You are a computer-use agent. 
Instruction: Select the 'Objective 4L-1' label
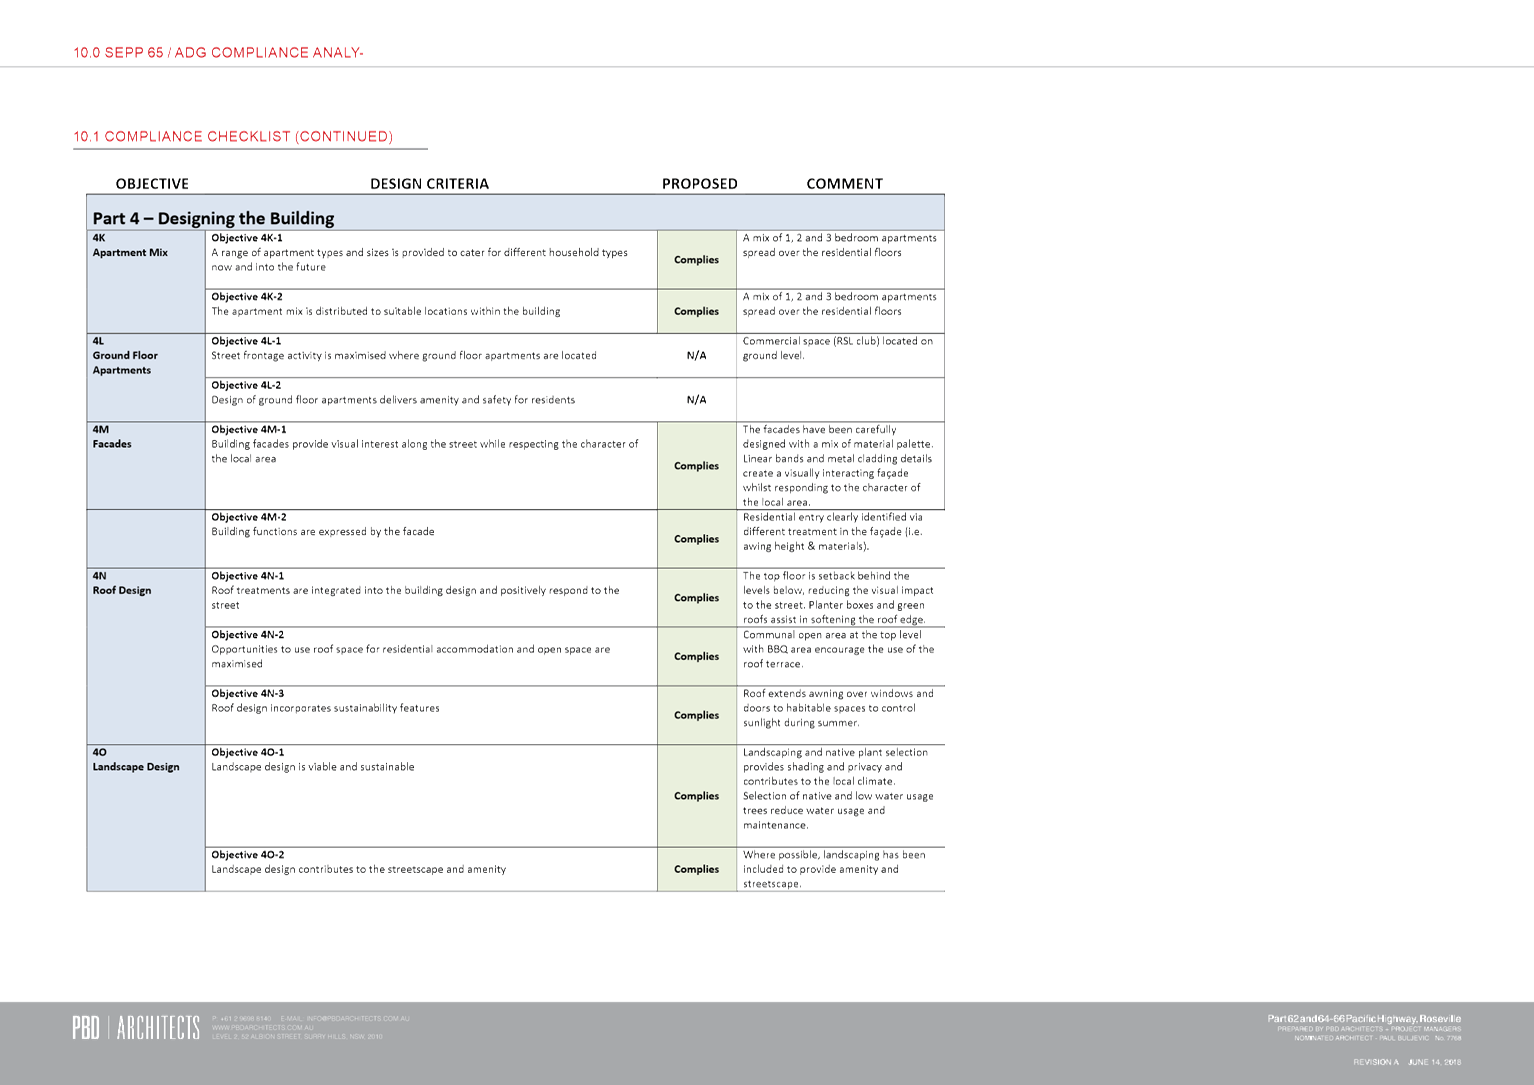tap(246, 341)
